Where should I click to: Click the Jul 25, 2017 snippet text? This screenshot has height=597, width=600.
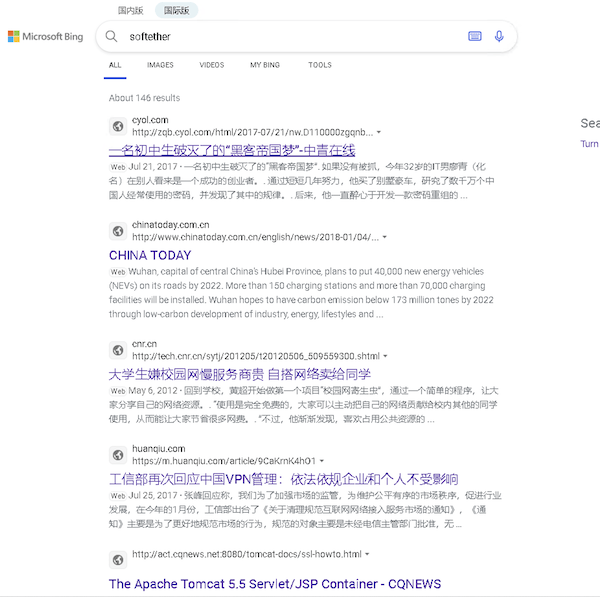305,510
